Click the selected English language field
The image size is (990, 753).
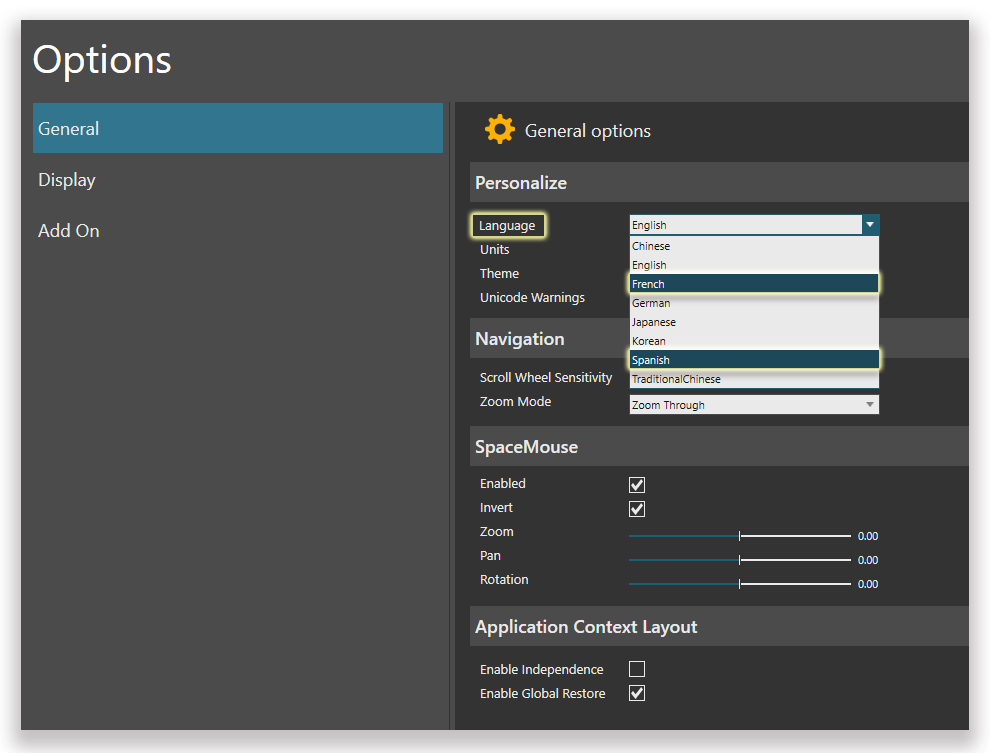point(746,225)
